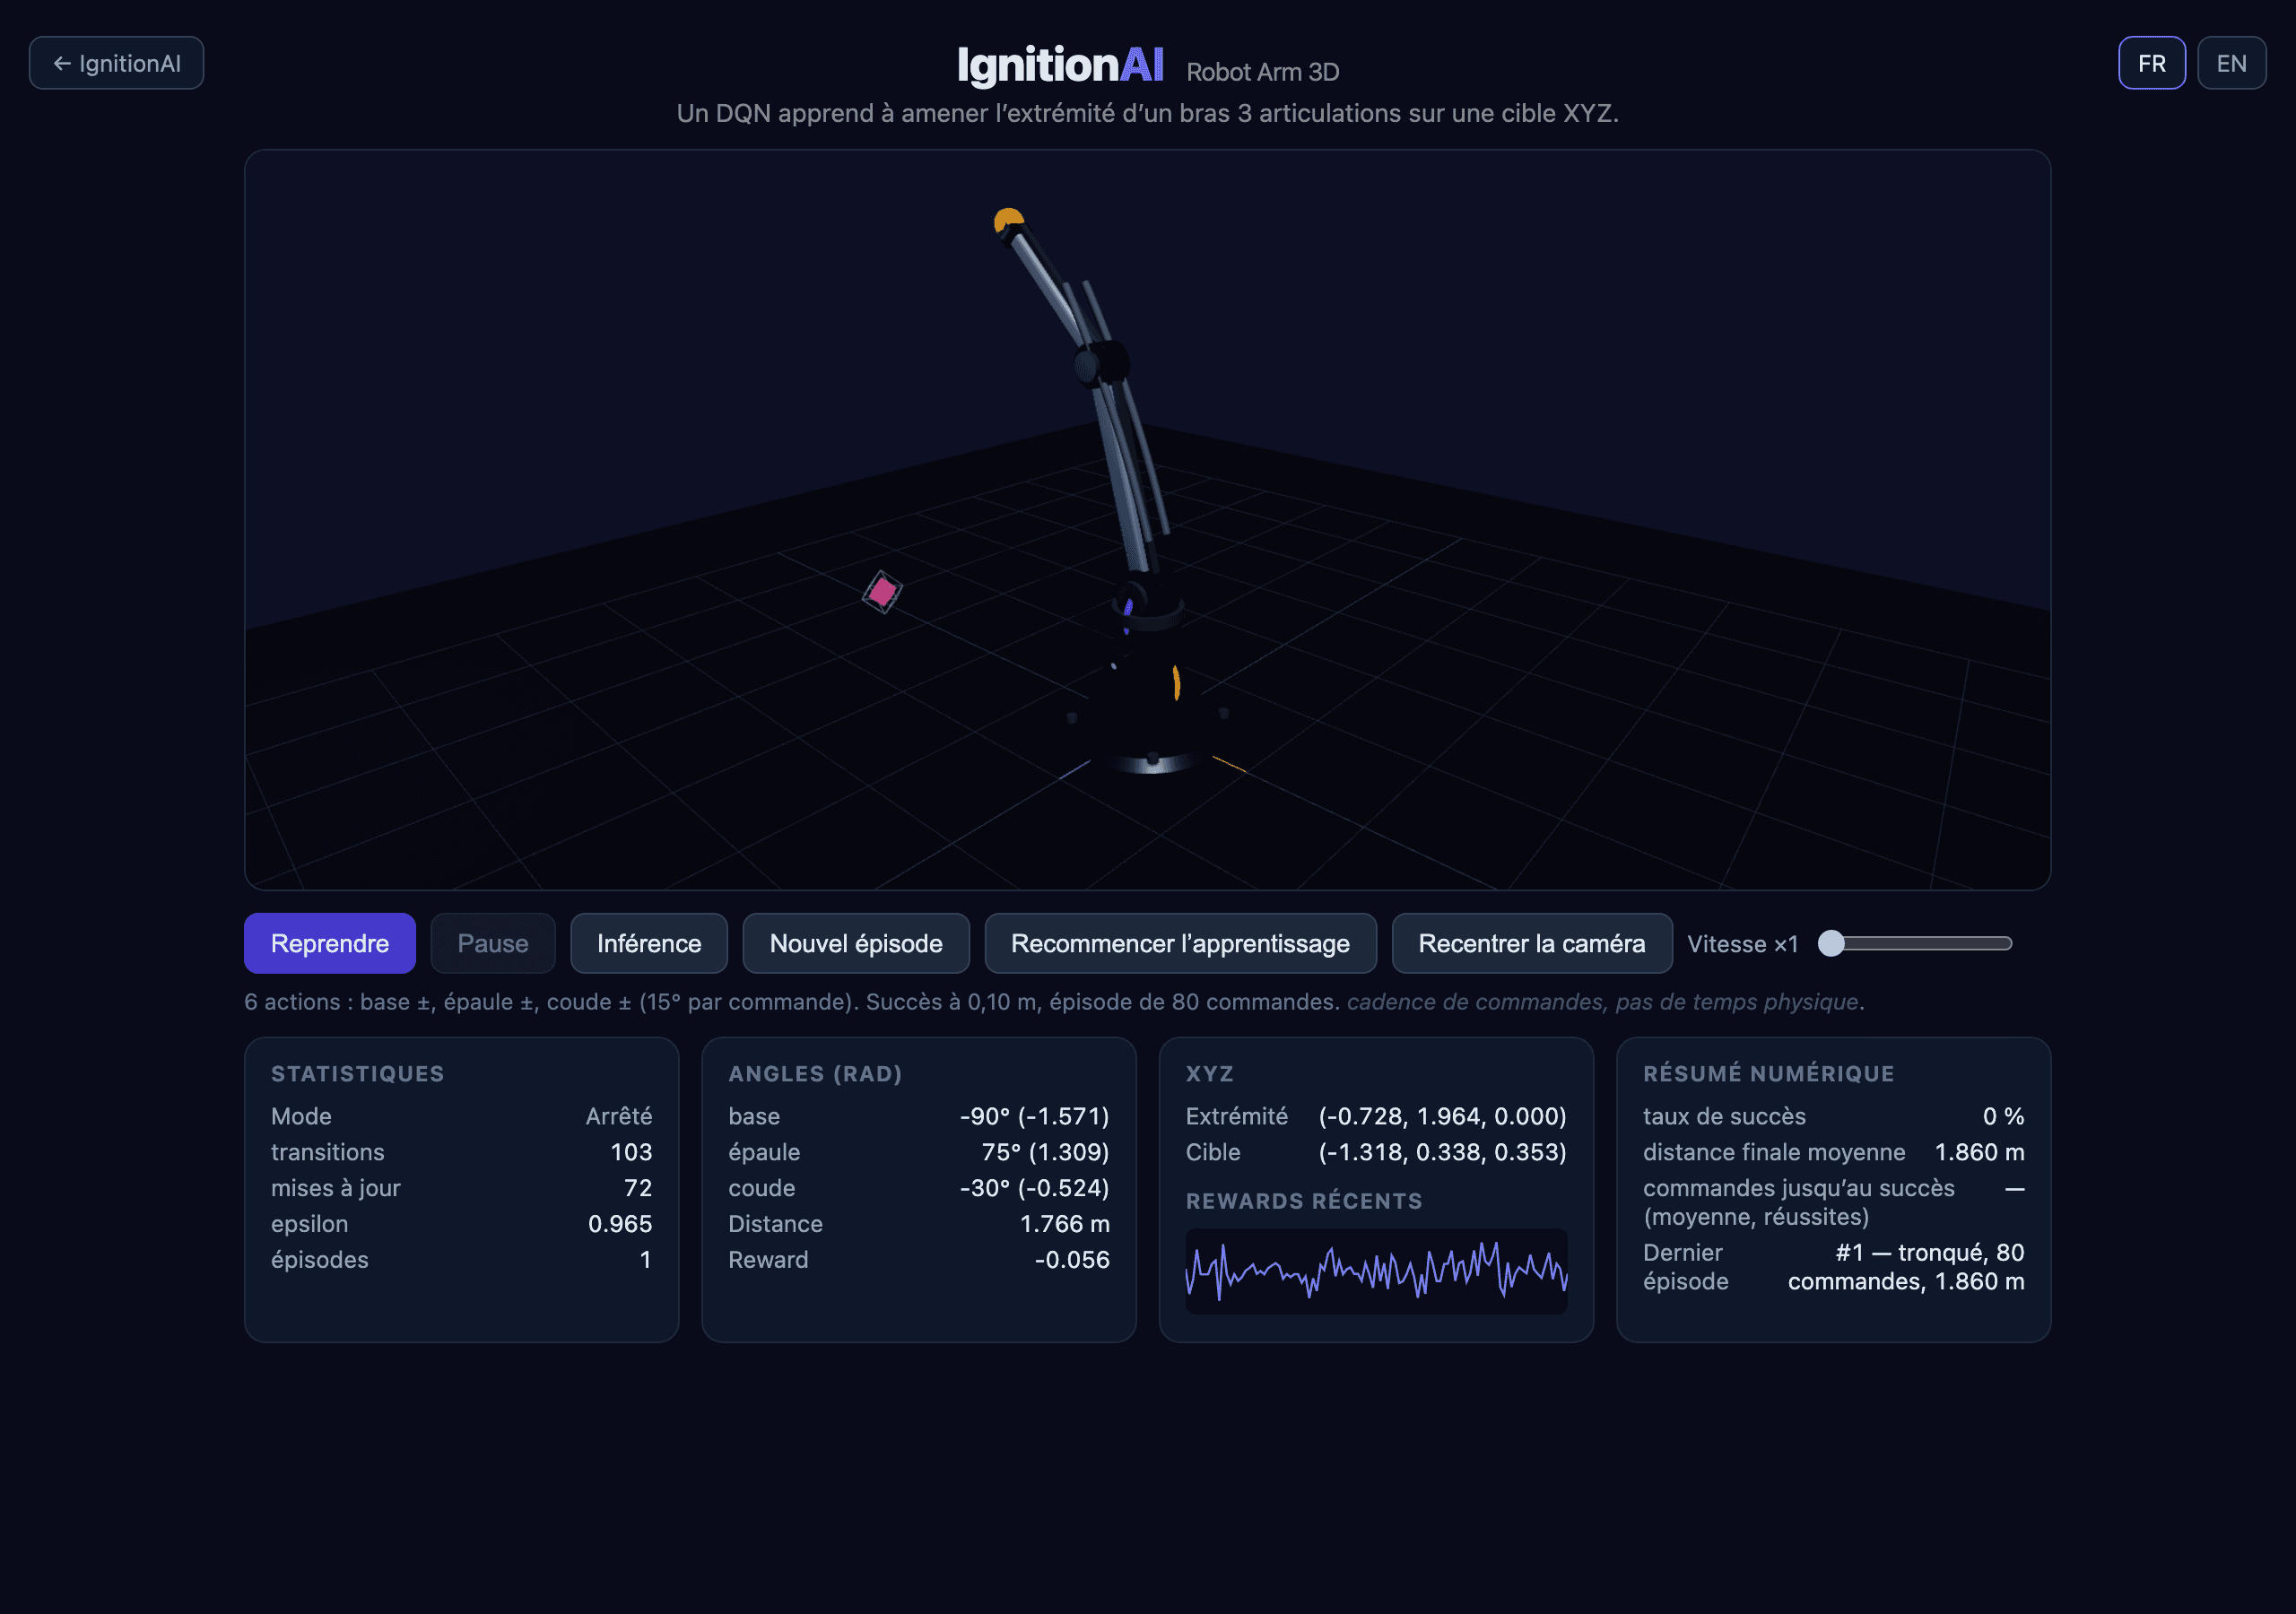Click the Pause button

coord(493,943)
